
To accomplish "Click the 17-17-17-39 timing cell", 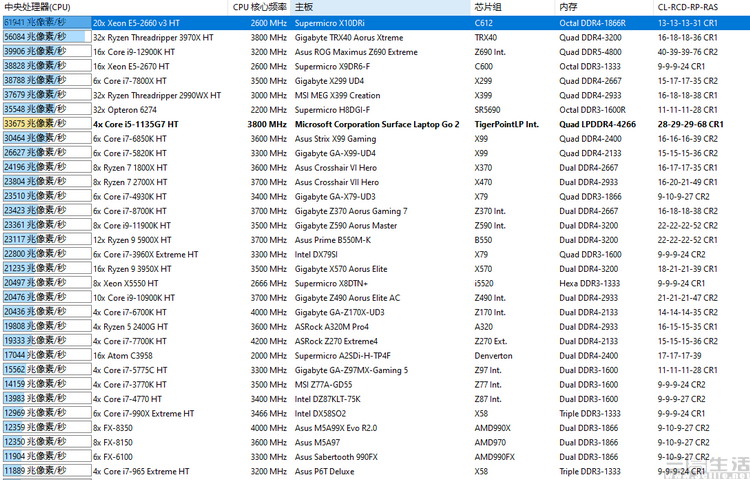I will tap(679, 356).
